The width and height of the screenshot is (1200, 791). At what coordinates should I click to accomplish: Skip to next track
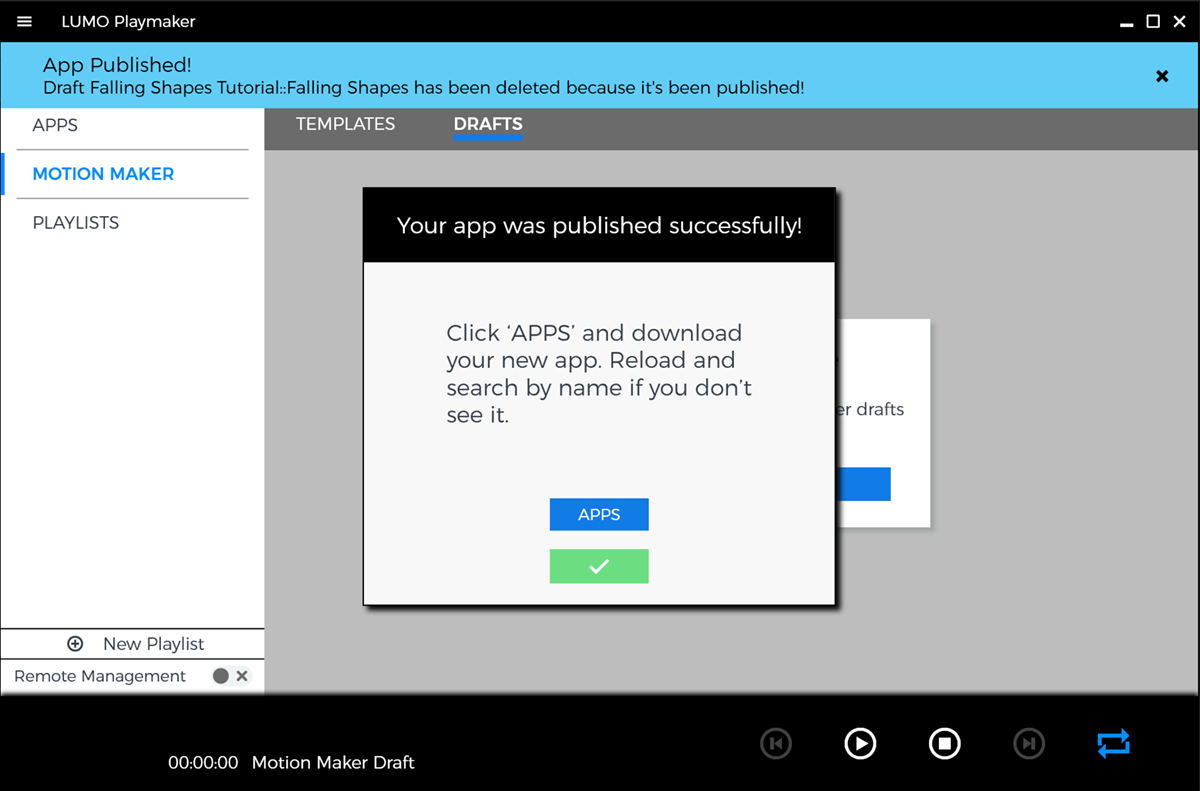tap(1029, 743)
